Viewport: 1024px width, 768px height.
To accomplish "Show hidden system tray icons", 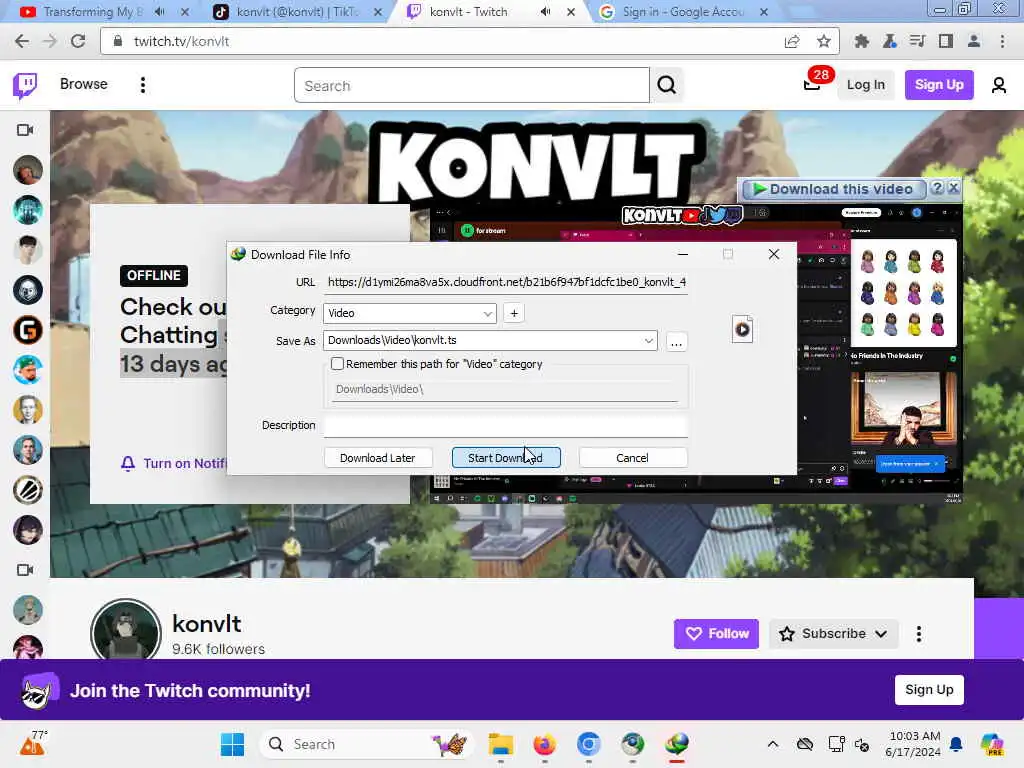I will tap(773, 744).
